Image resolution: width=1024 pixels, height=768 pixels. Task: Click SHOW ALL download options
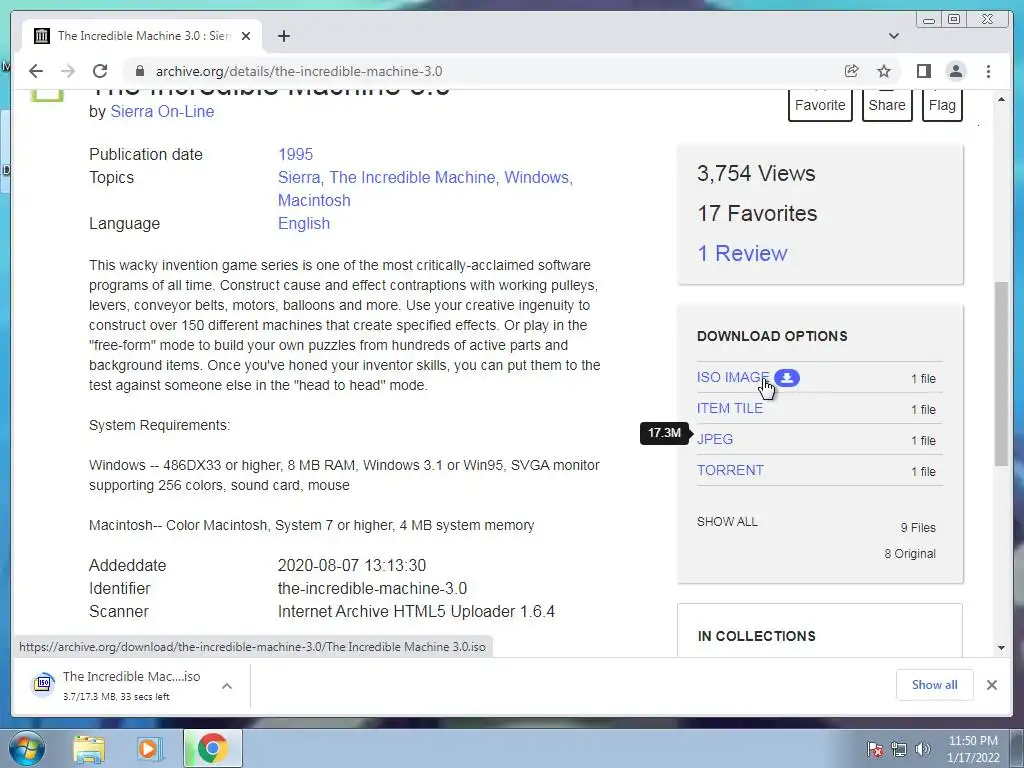[x=727, y=522]
